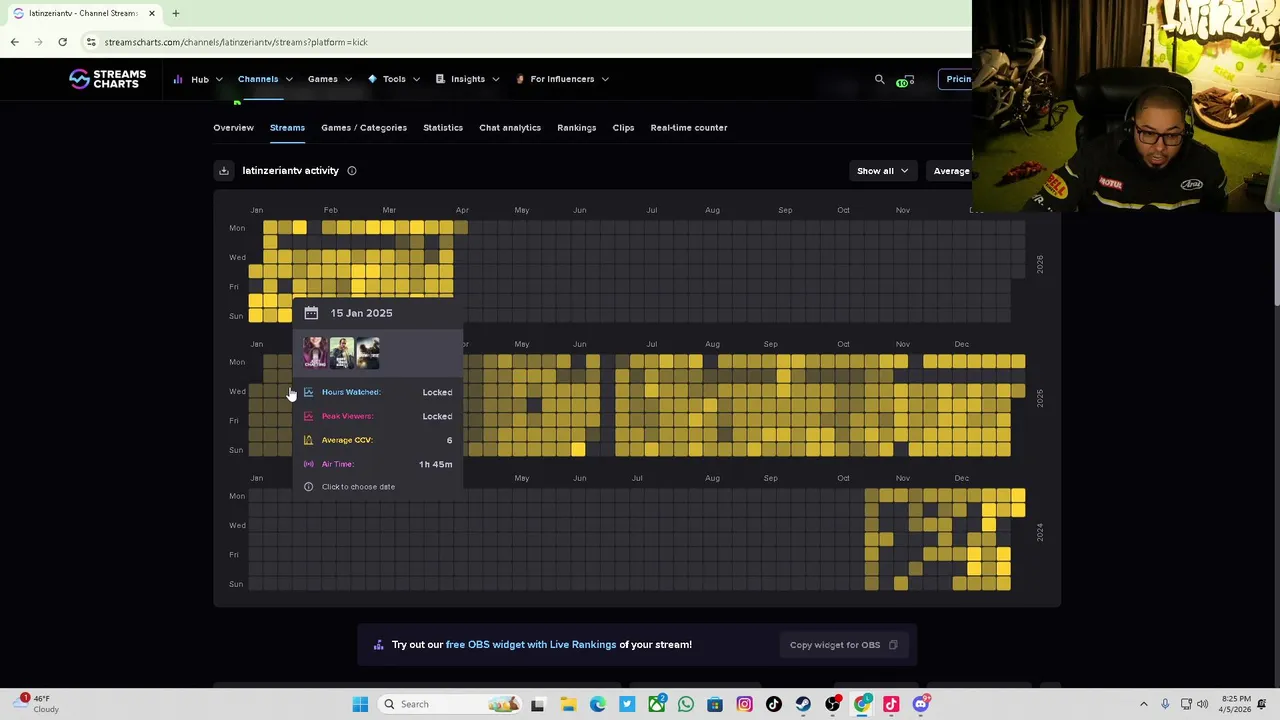Open Xbox app from taskbar
Viewport: 1280px width, 720px height.
click(656, 704)
